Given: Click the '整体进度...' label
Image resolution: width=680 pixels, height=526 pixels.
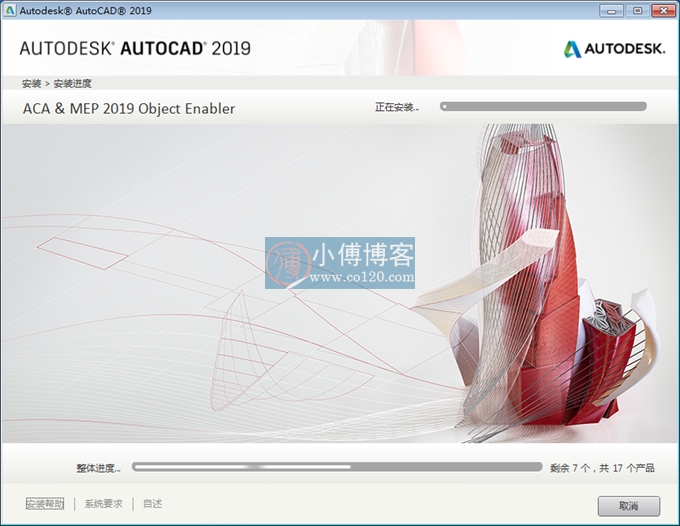Looking at the screenshot, I should 98,468.
